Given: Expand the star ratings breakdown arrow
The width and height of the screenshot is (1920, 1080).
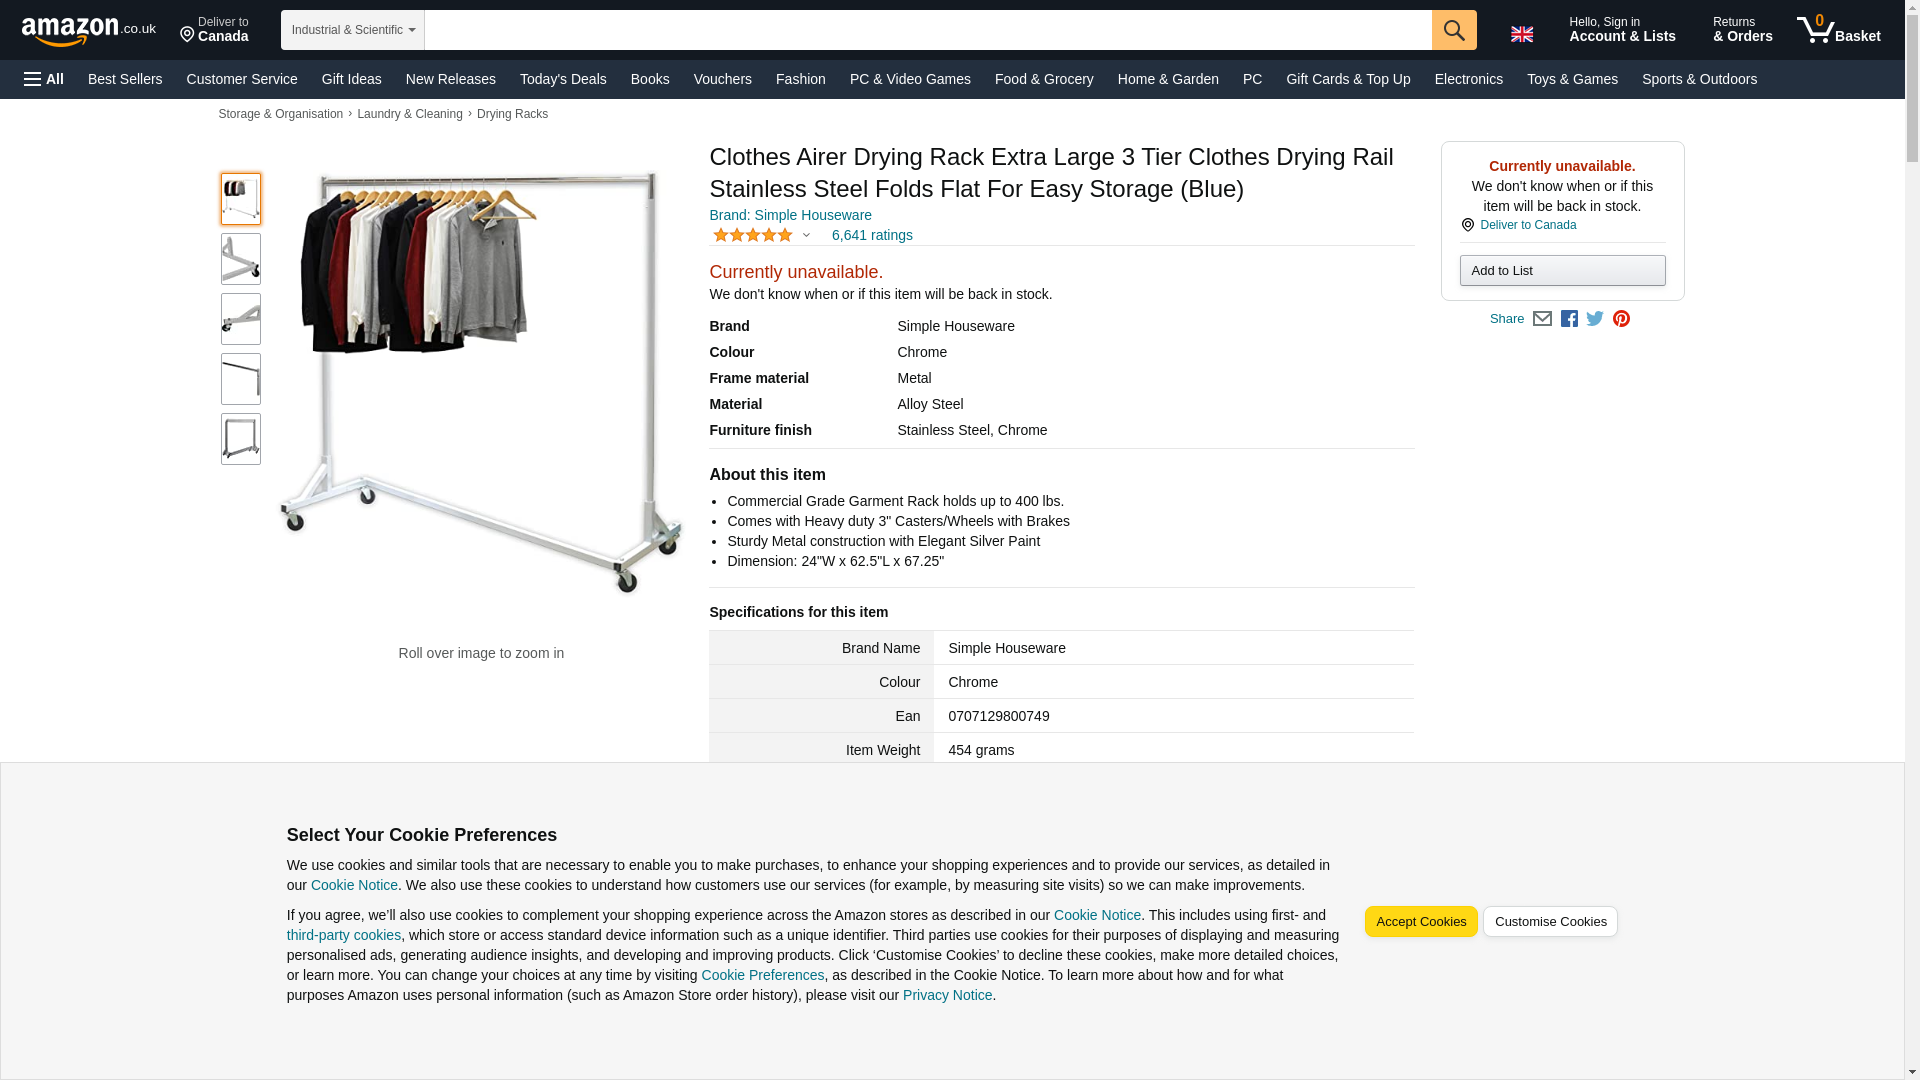Looking at the screenshot, I should (x=806, y=236).
